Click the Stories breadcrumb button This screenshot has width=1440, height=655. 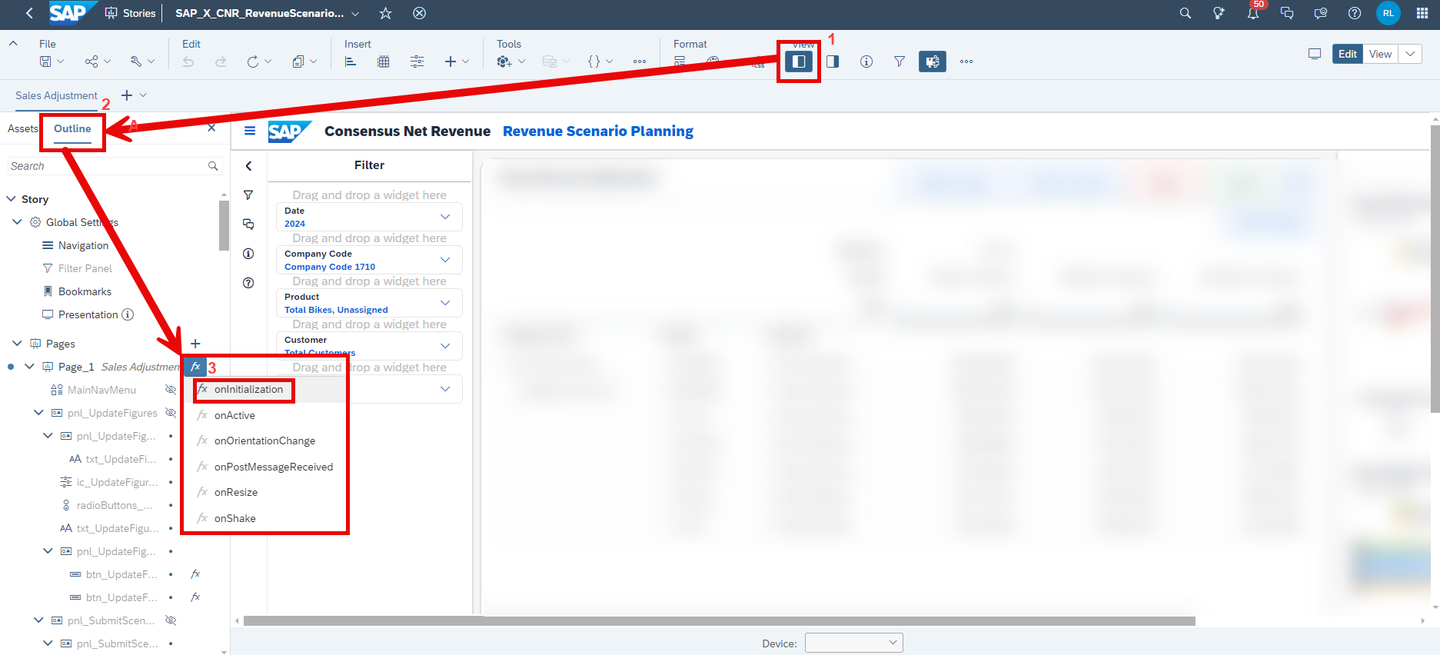pyautogui.click(x=130, y=13)
